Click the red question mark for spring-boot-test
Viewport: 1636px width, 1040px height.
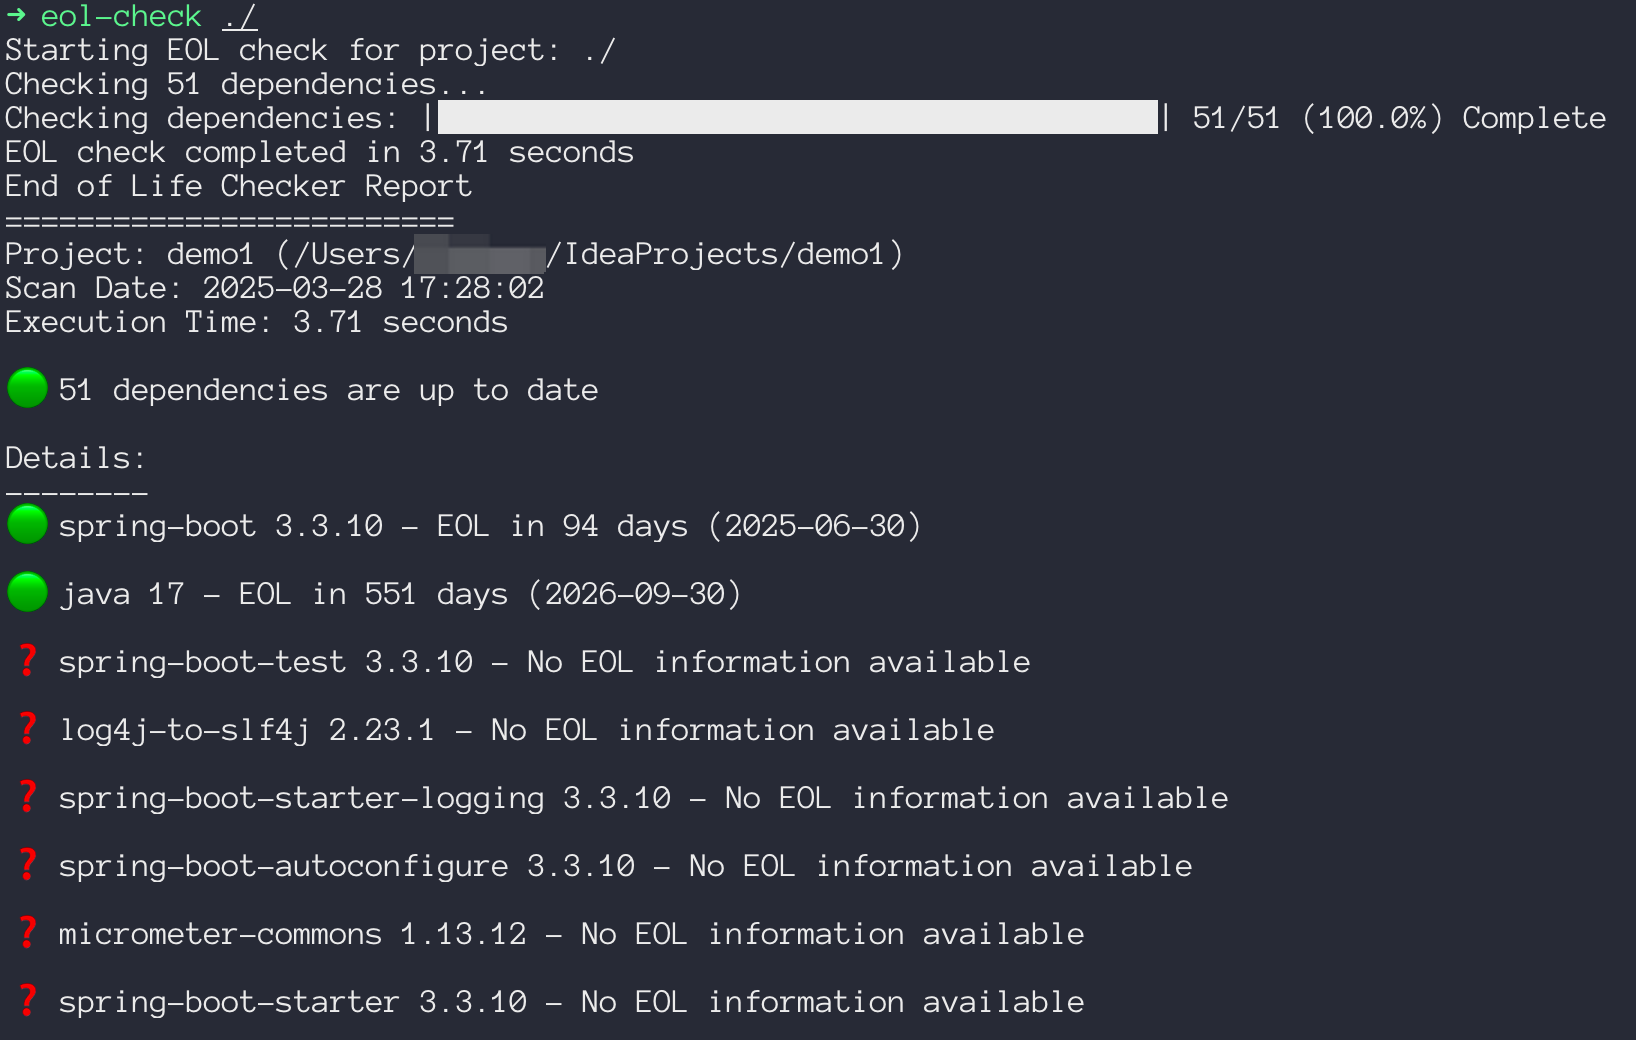click(28, 660)
